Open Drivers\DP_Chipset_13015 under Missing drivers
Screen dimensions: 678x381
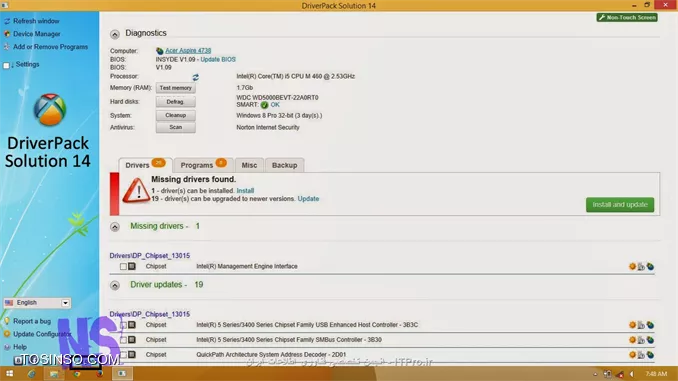150,256
